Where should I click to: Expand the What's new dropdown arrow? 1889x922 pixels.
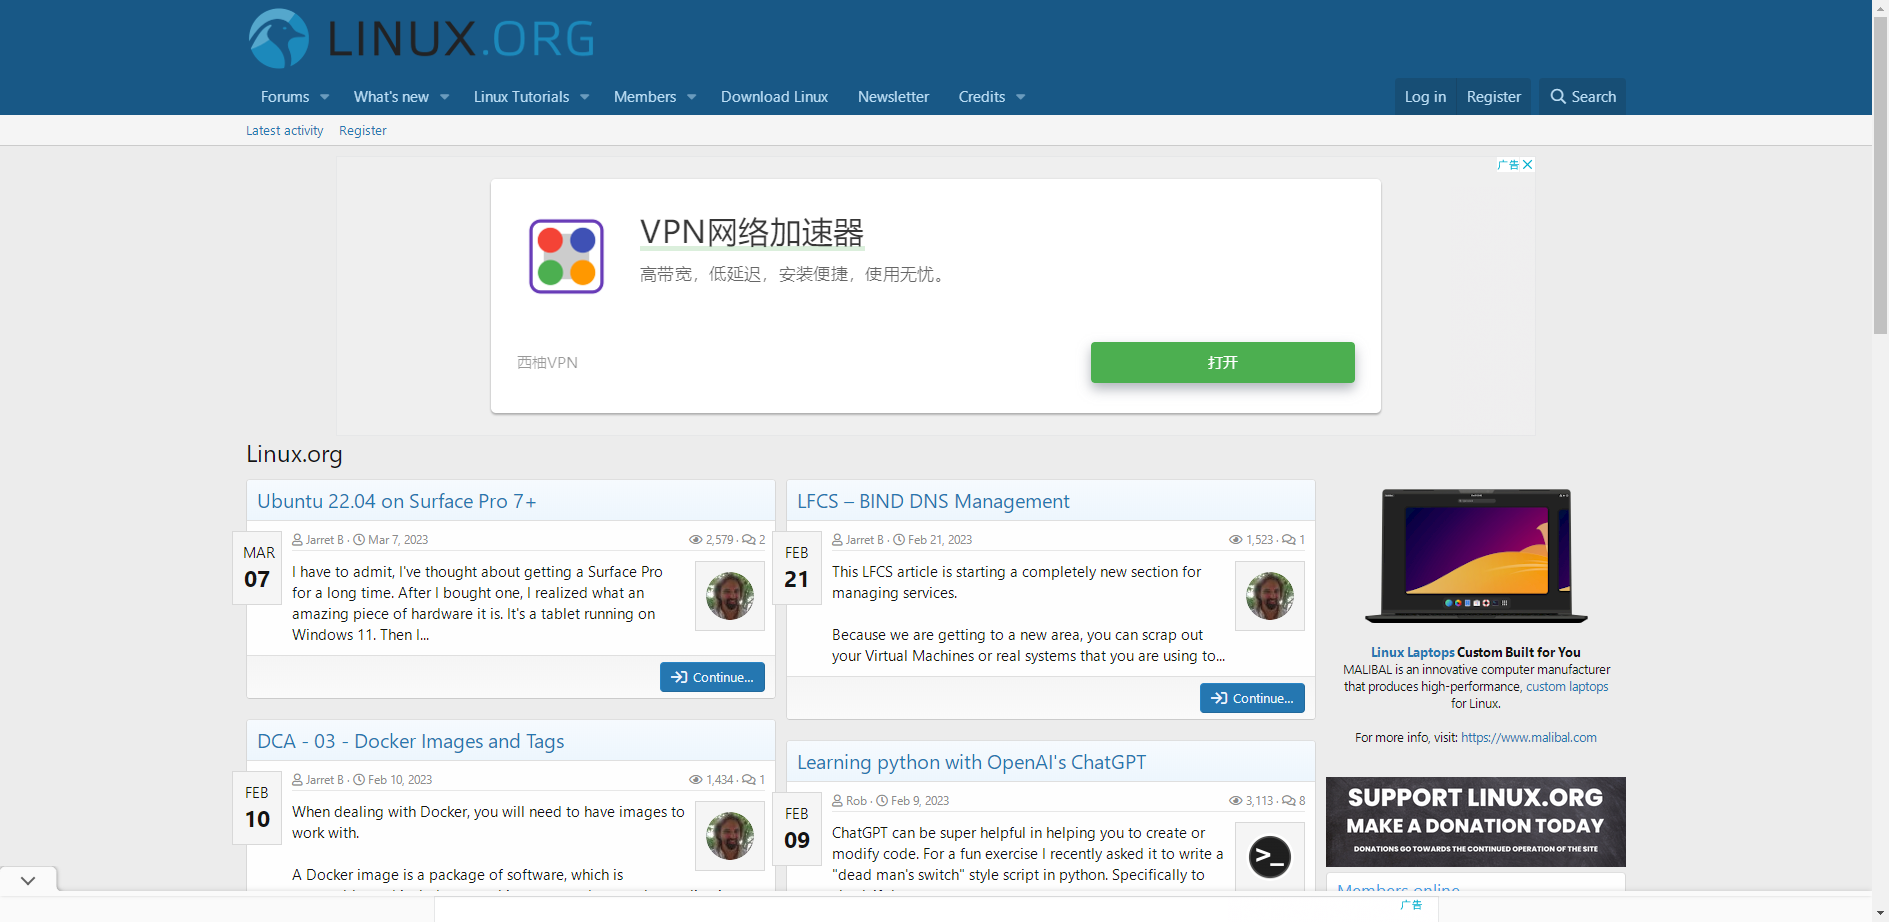(445, 97)
